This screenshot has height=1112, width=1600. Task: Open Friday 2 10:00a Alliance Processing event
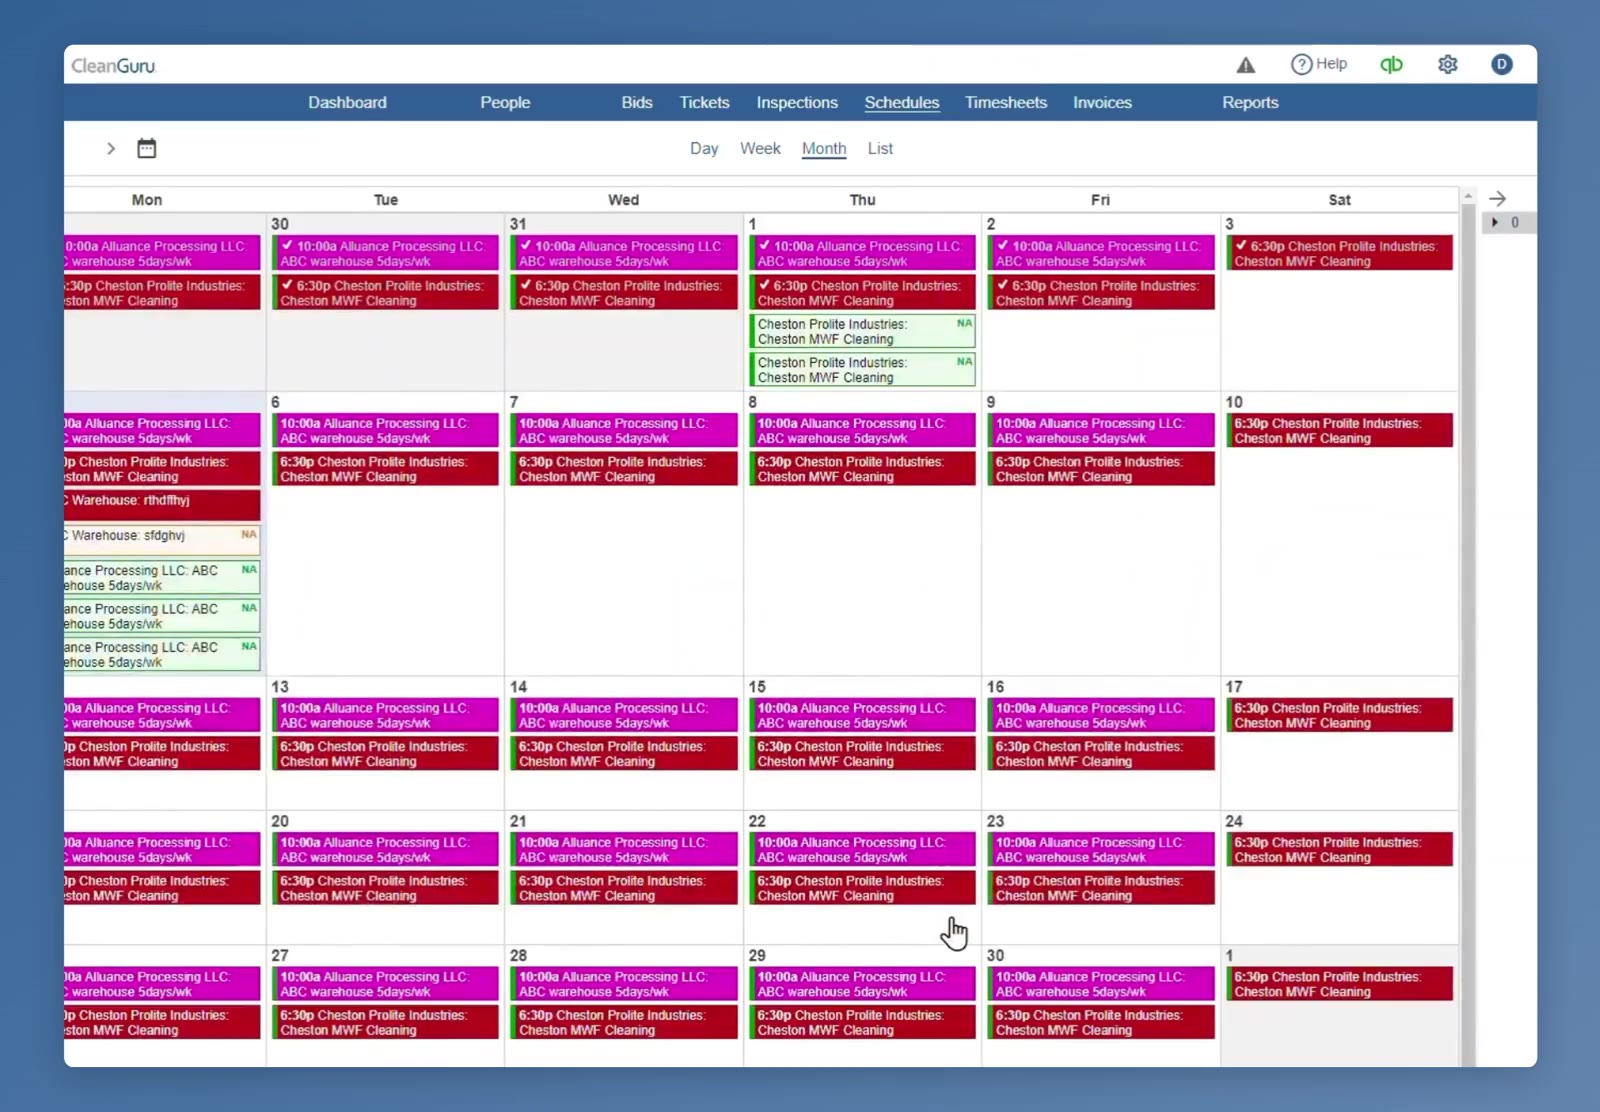(x=1101, y=253)
